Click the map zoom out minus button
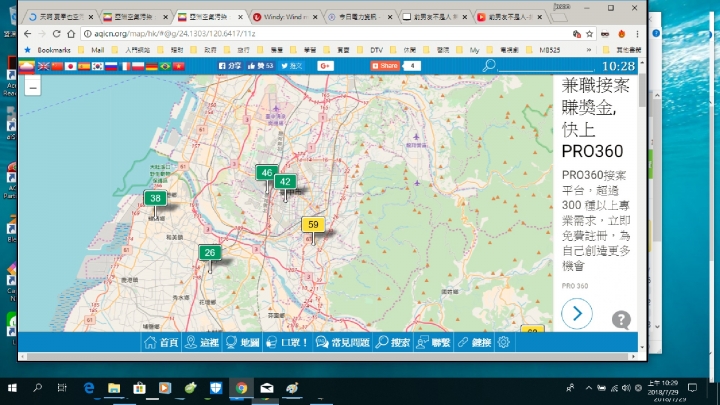Image resolution: width=720 pixels, height=405 pixels. [33, 87]
